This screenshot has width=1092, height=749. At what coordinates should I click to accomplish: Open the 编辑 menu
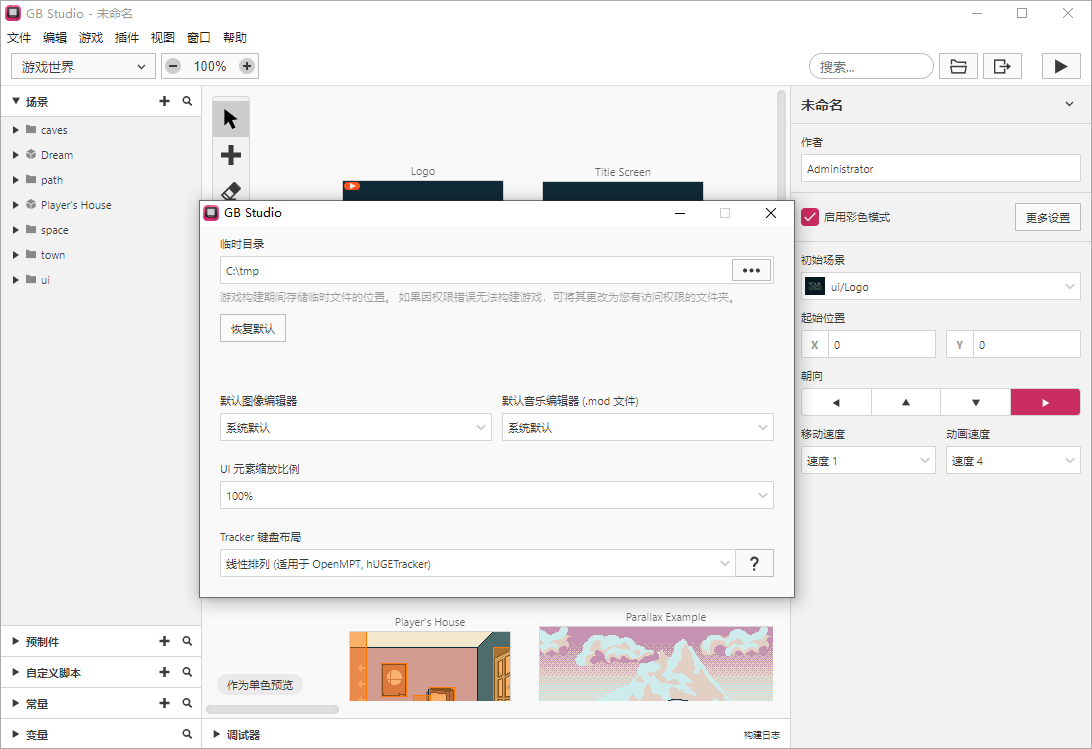[55, 38]
